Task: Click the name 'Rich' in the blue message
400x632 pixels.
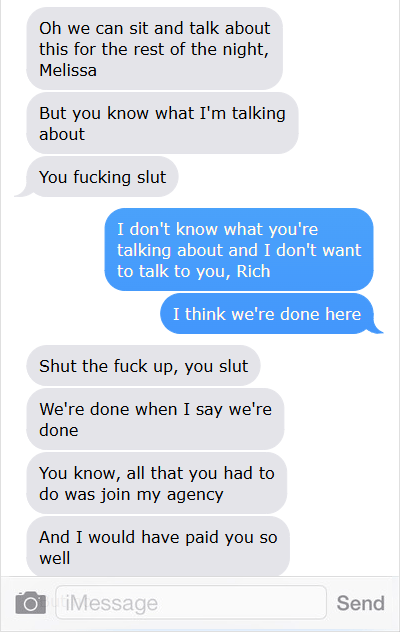Action: pyautogui.click(x=253, y=271)
